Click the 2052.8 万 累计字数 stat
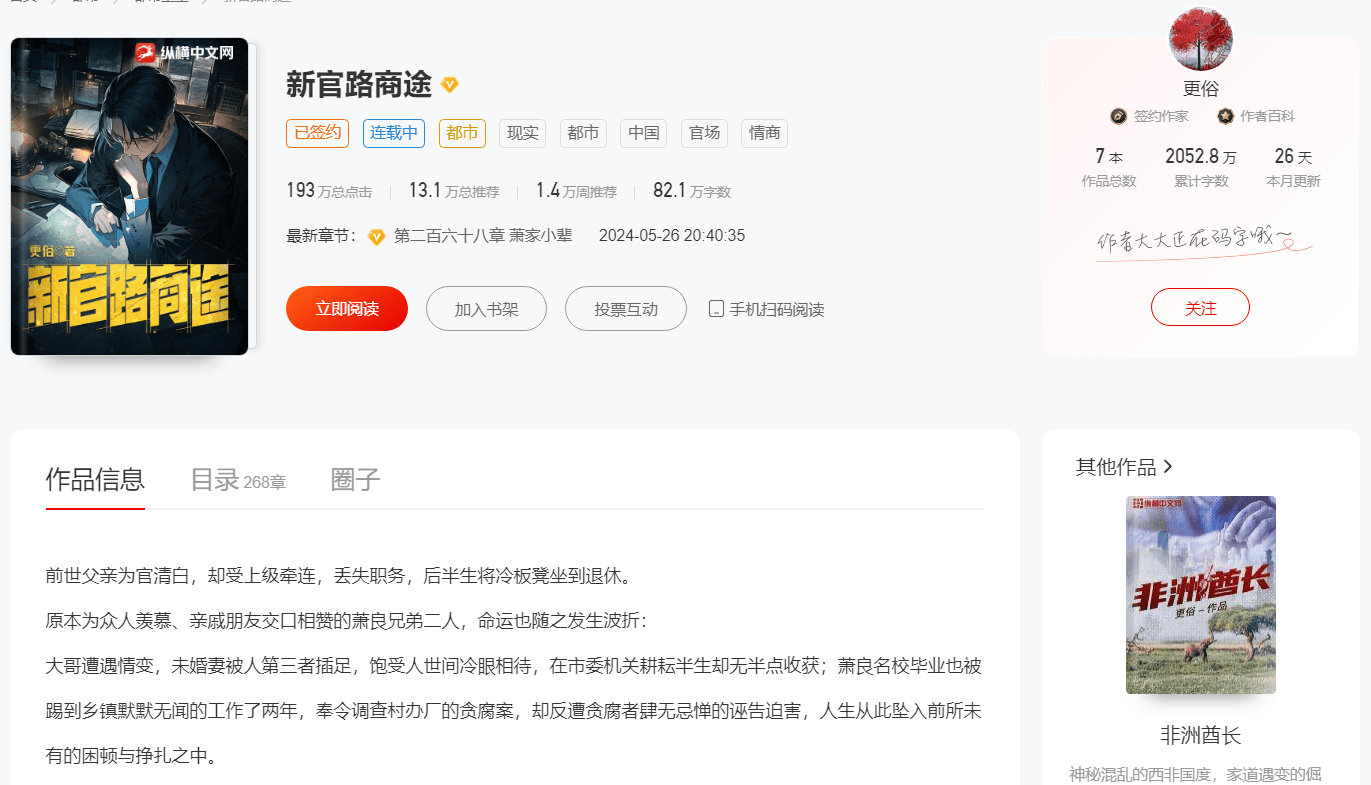This screenshot has width=1371, height=785. pos(1201,168)
